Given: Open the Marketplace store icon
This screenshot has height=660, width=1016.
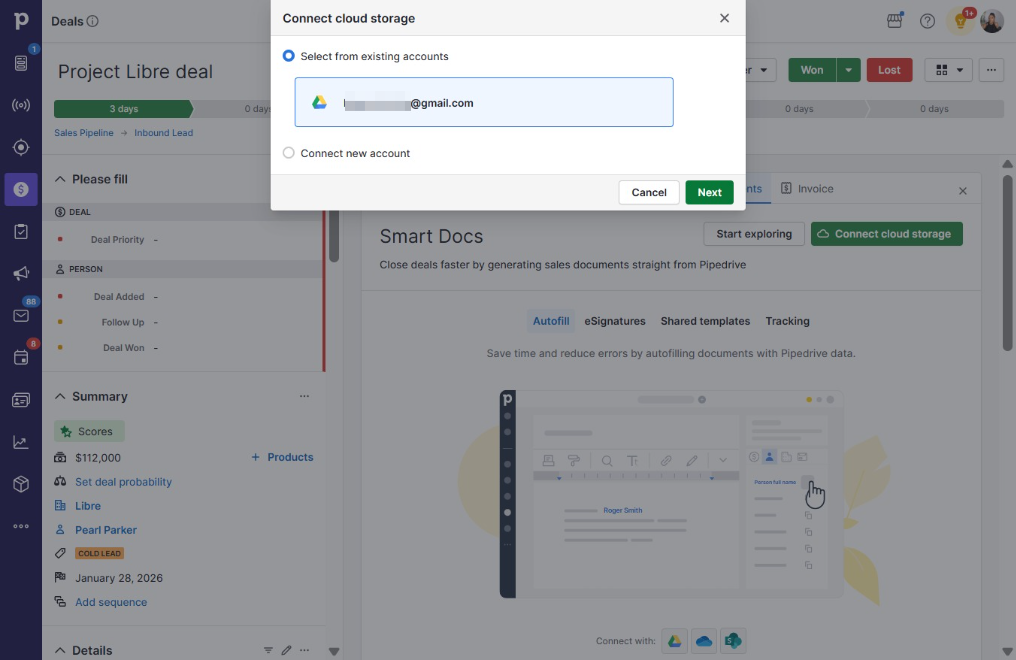Looking at the screenshot, I should [x=895, y=21].
